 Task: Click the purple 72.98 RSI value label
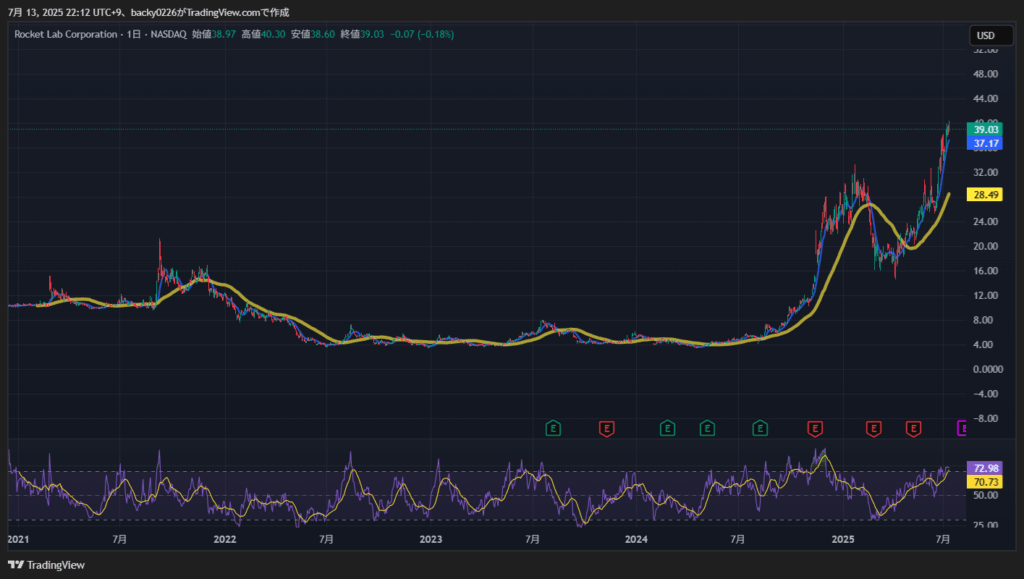pos(985,468)
